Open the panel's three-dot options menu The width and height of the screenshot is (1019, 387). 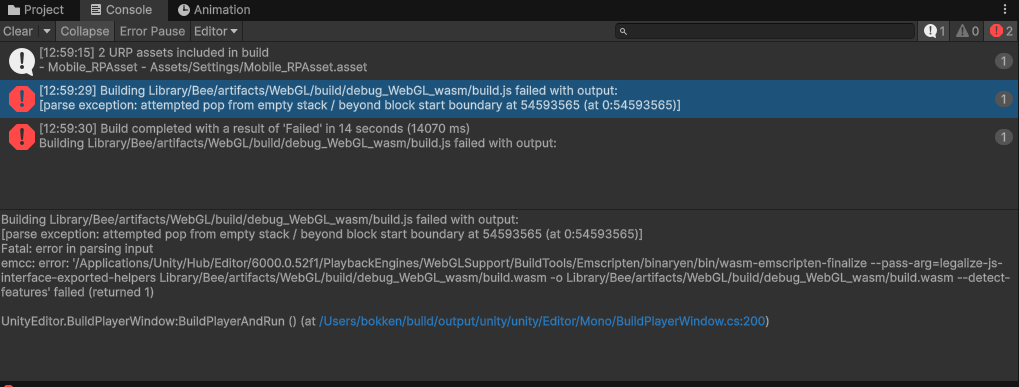(x=1005, y=9)
